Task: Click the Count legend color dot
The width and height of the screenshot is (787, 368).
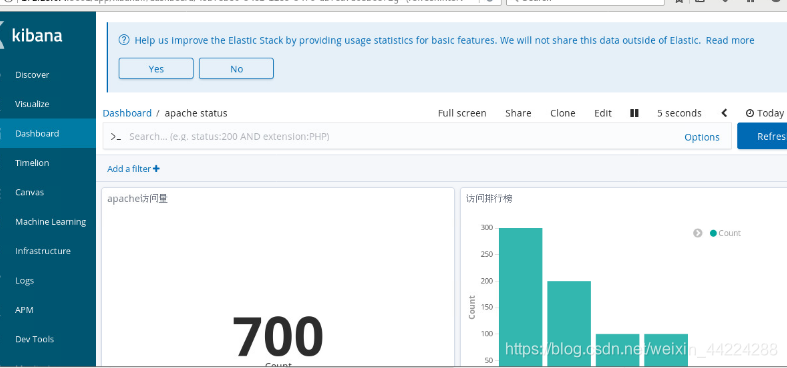Action: point(713,233)
